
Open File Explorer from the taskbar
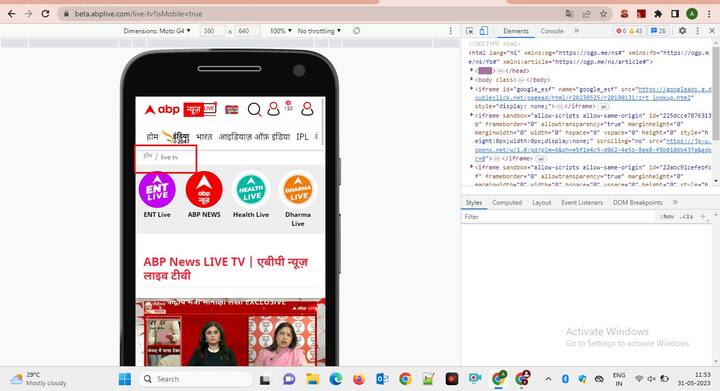(313, 379)
